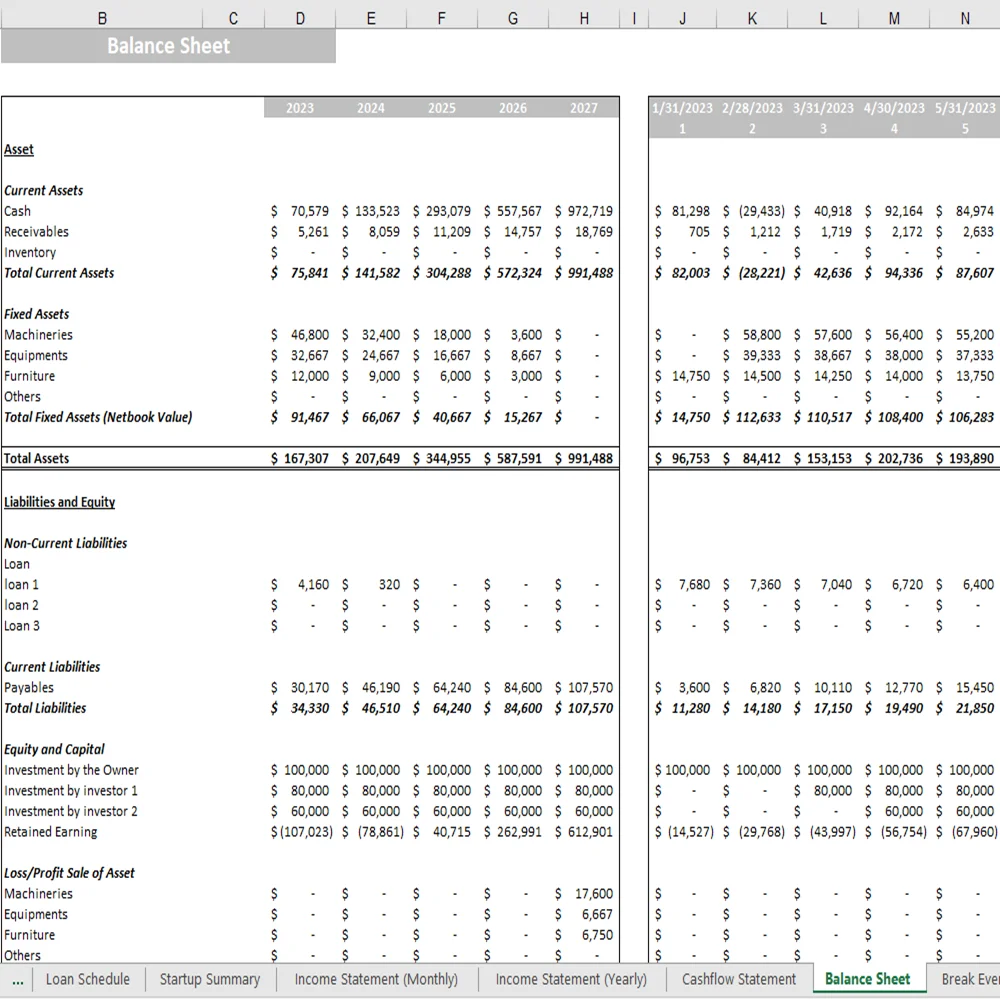Screen dimensions: 1000x1000
Task: Select the 2027 Total Liabilities value
Action: tap(584, 708)
